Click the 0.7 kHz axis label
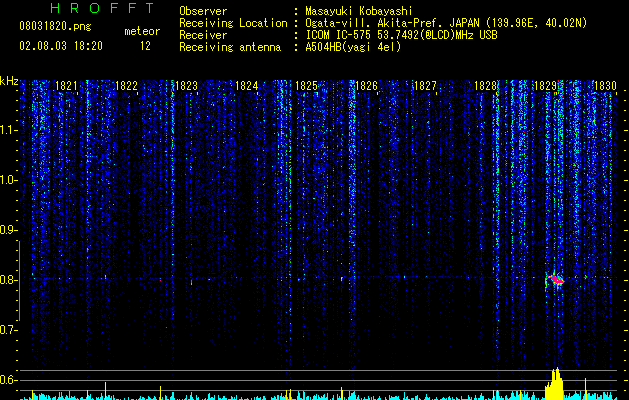This screenshot has height=400, width=629. click(x=9, y=330)
